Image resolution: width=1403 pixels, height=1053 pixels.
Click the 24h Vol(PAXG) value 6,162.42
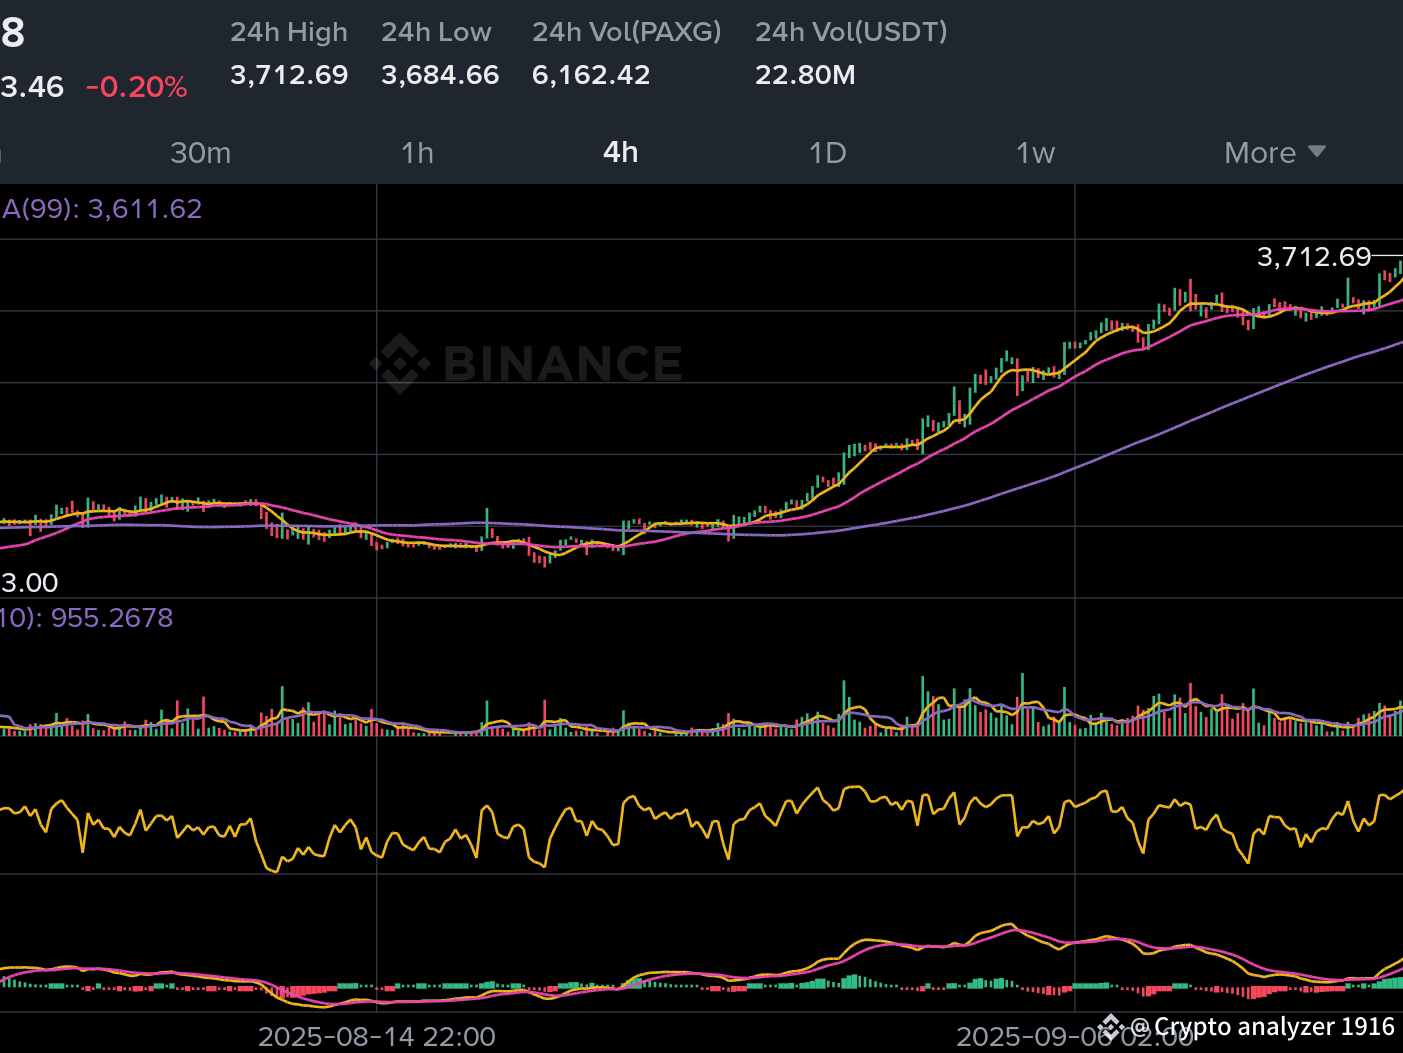[591, 75]
